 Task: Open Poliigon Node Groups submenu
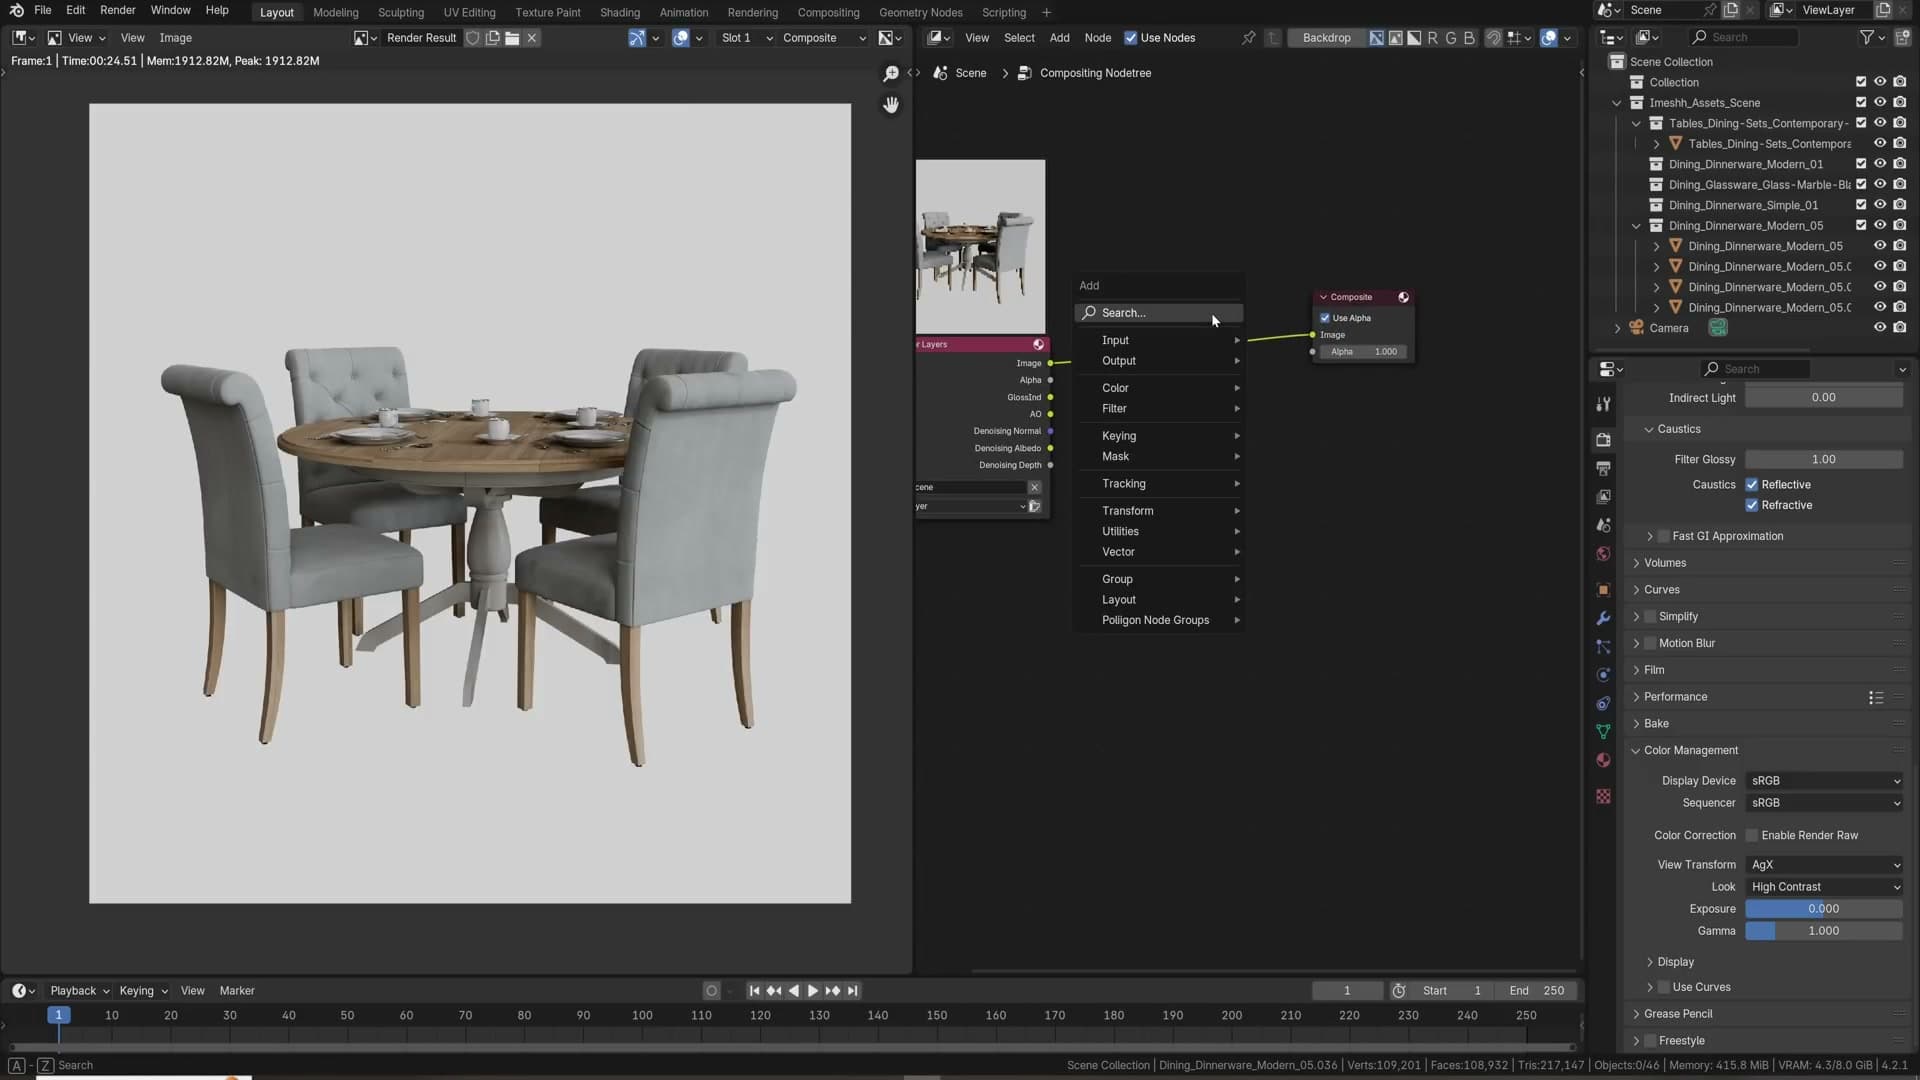(x=1160, y=621)
